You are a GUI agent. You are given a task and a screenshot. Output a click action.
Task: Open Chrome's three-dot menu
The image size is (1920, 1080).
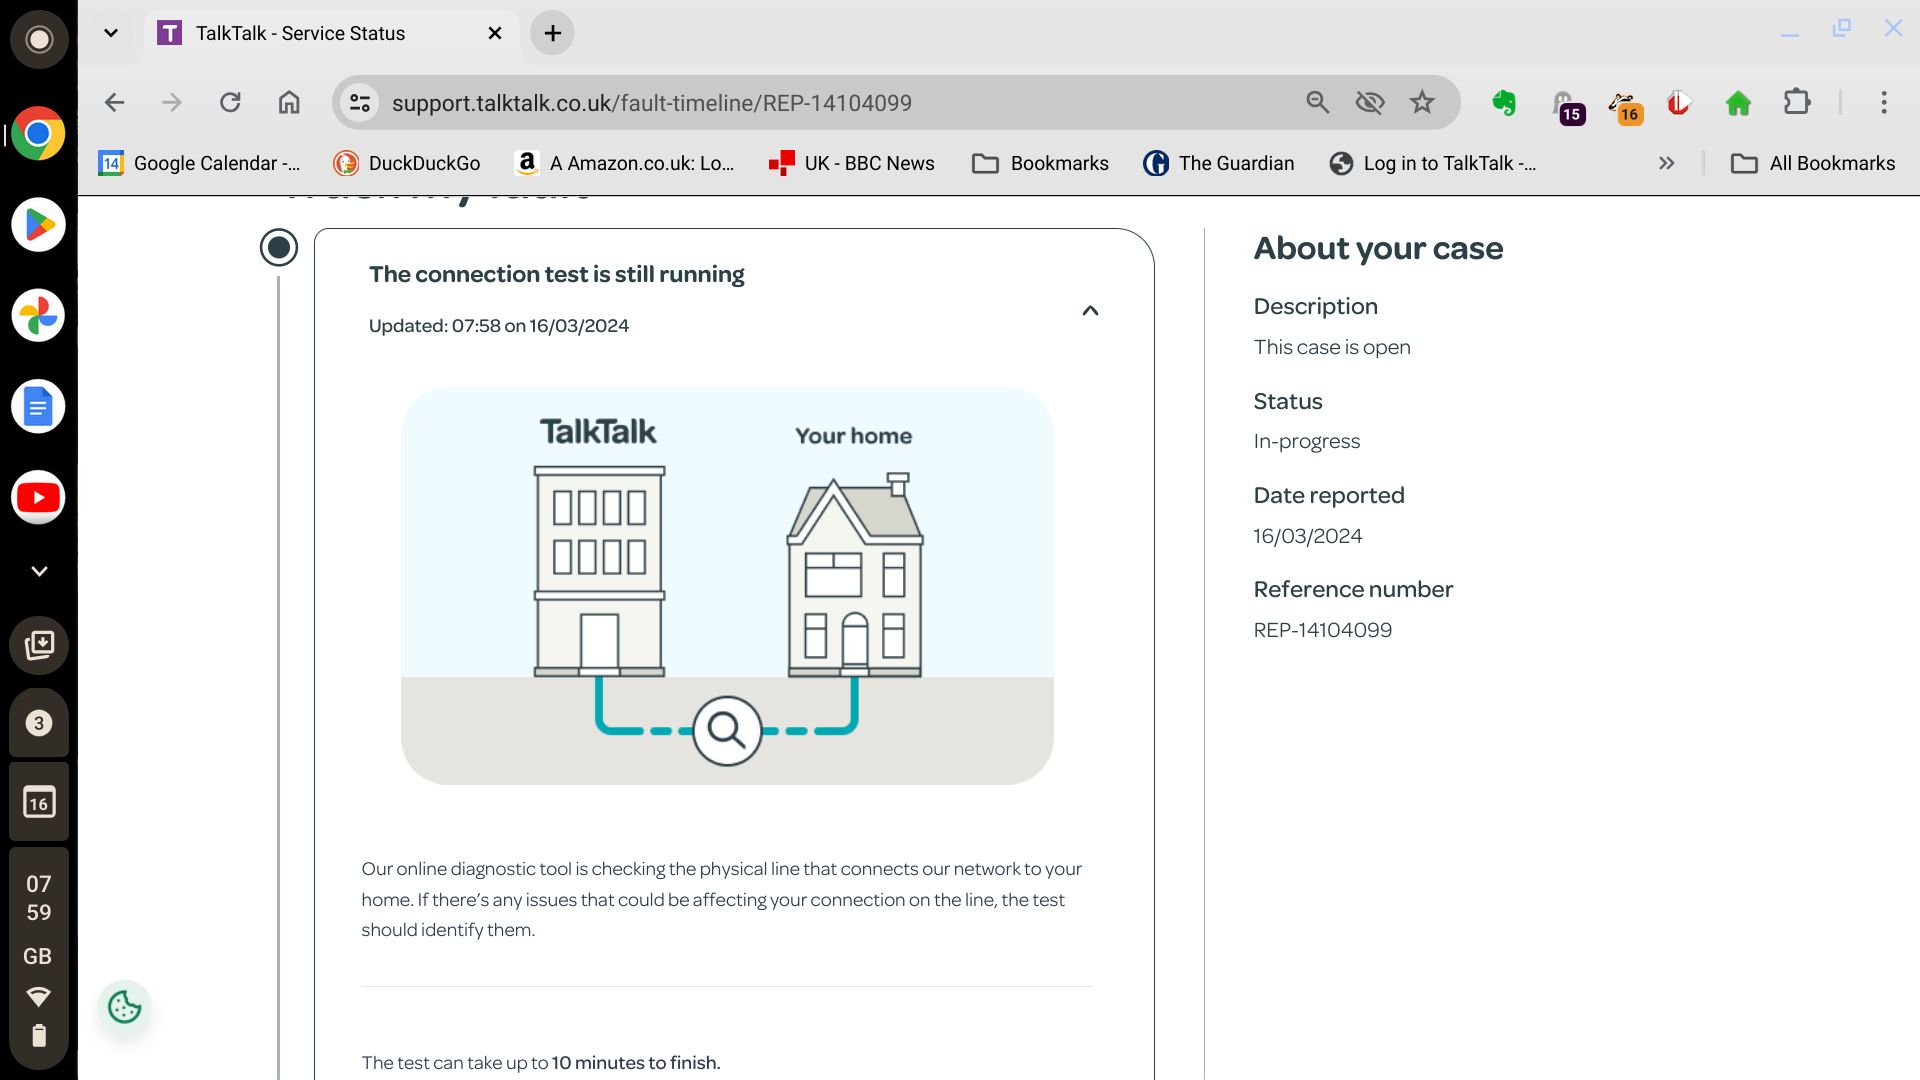[x=1884, y=102]
